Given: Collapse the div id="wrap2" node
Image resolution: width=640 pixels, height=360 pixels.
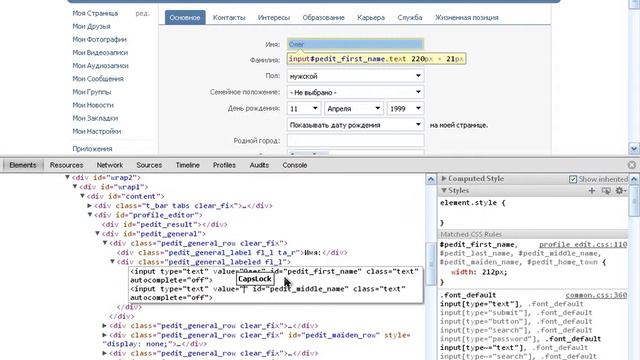Looking at the screenshot, I should point(67,177).
